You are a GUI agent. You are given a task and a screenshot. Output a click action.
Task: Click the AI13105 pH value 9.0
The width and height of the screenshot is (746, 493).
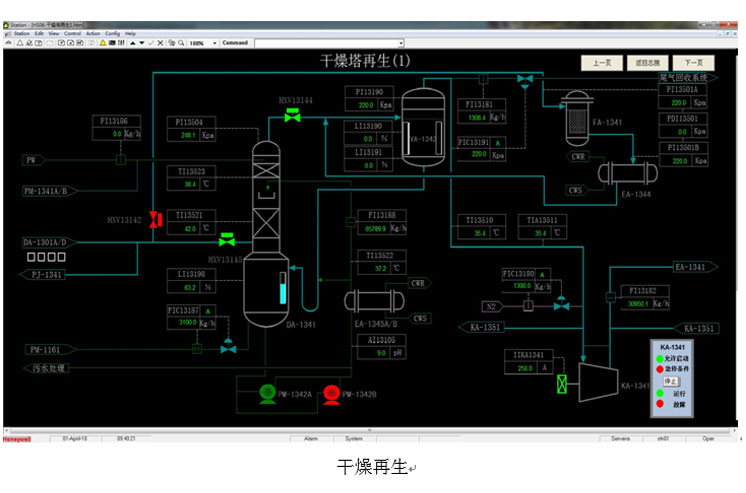point(381,353)
